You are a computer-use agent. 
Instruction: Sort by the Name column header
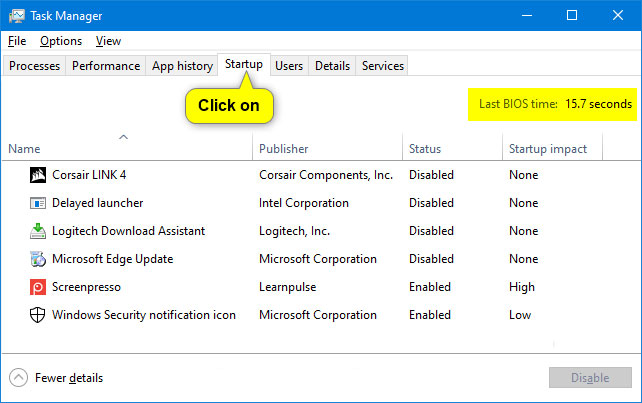coord(127,147)
